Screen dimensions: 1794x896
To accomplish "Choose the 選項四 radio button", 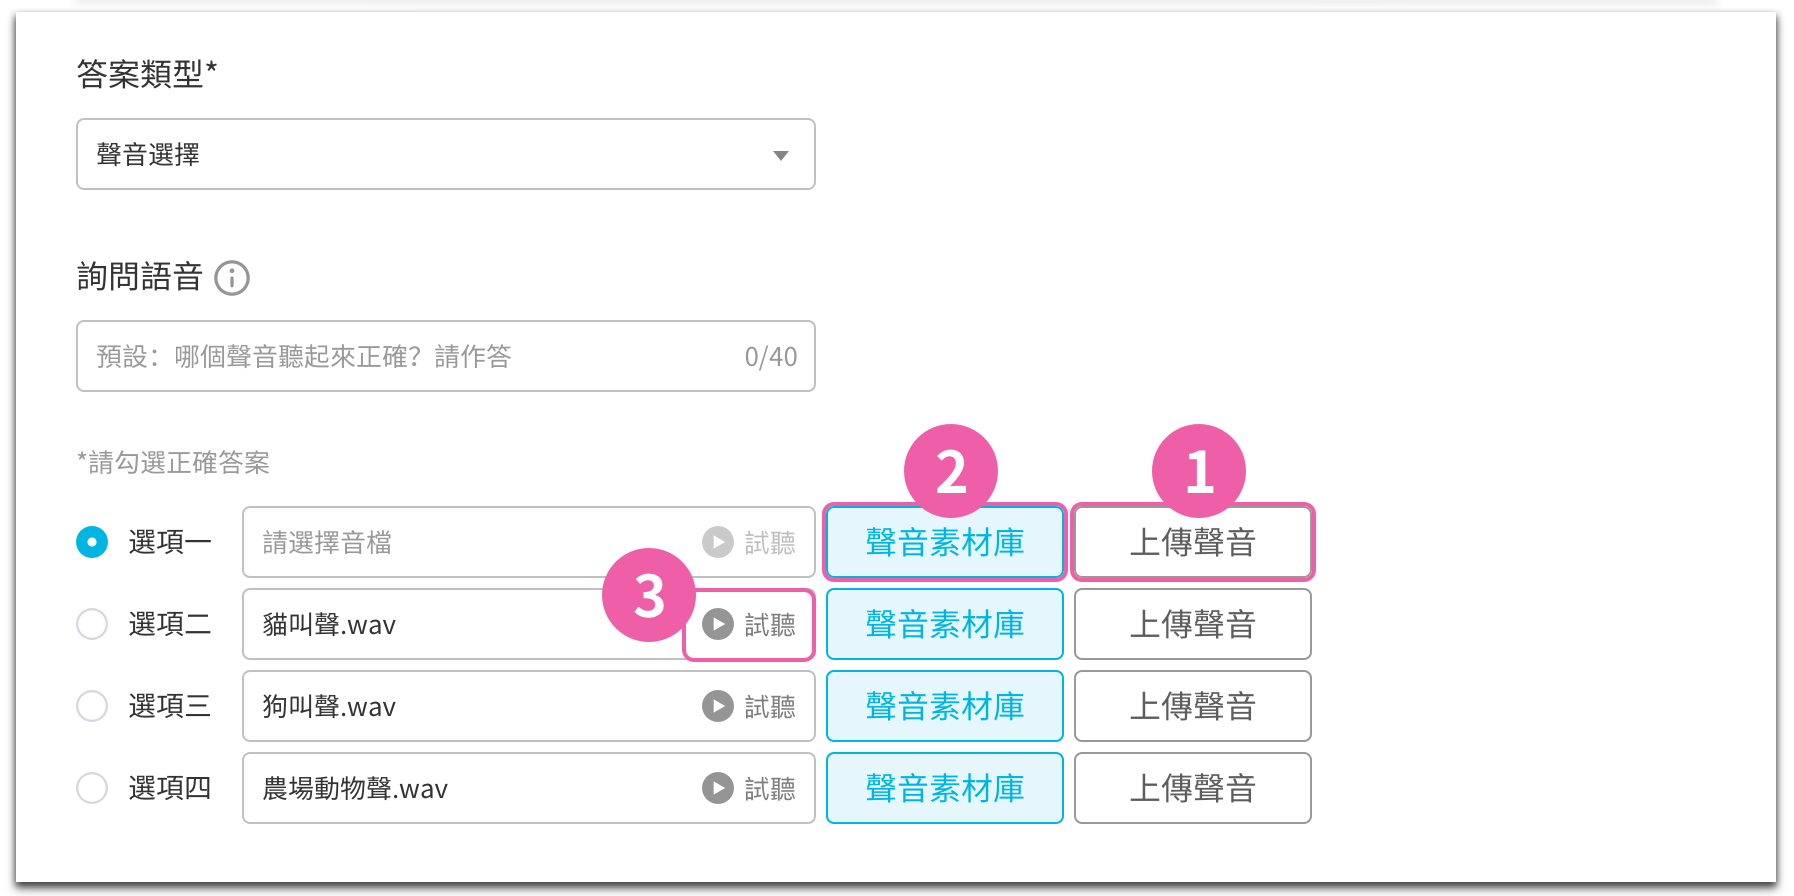I will click(92, 788).
